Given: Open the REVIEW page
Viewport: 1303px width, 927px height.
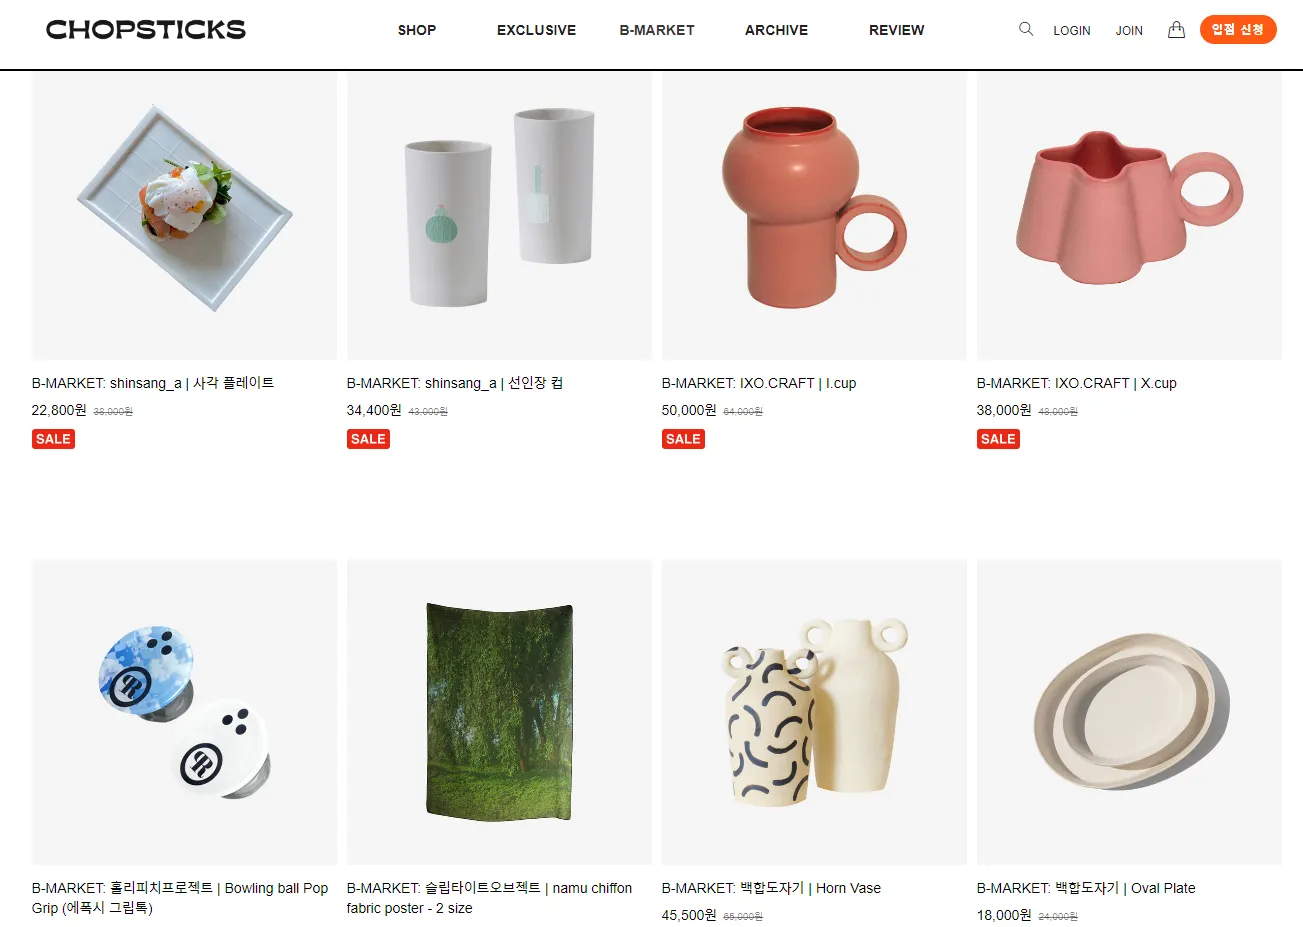Looking at the screenshot, I should coord(897,30).
